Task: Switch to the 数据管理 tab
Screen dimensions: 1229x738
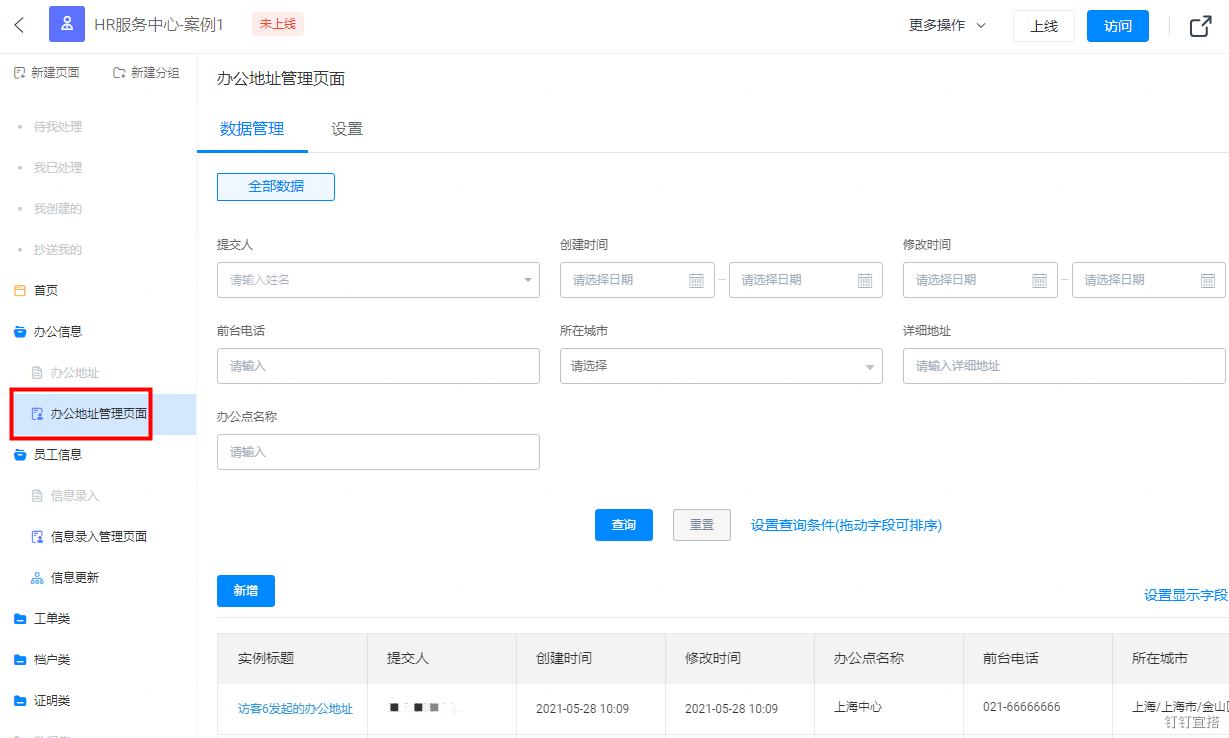Action: (252, 129)
